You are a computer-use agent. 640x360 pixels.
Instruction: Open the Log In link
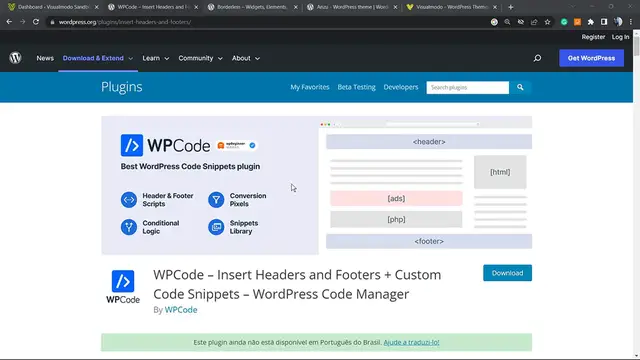620,37
